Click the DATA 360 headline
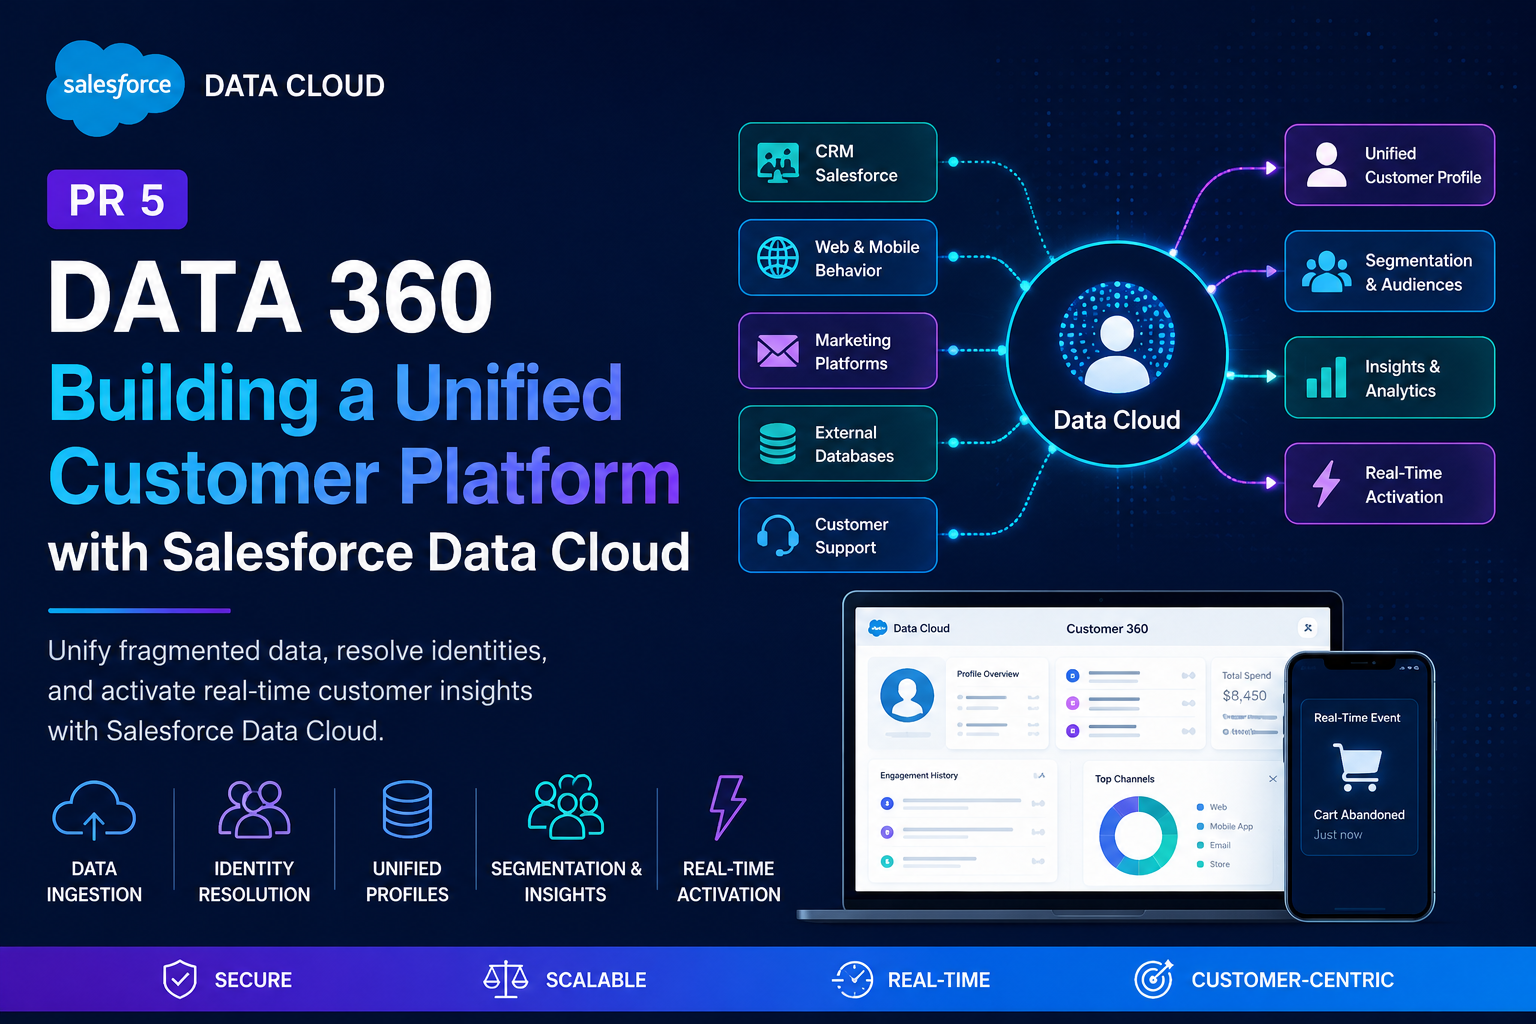The height and width of the screenshot is (1024, 1536). pos(270,297)
